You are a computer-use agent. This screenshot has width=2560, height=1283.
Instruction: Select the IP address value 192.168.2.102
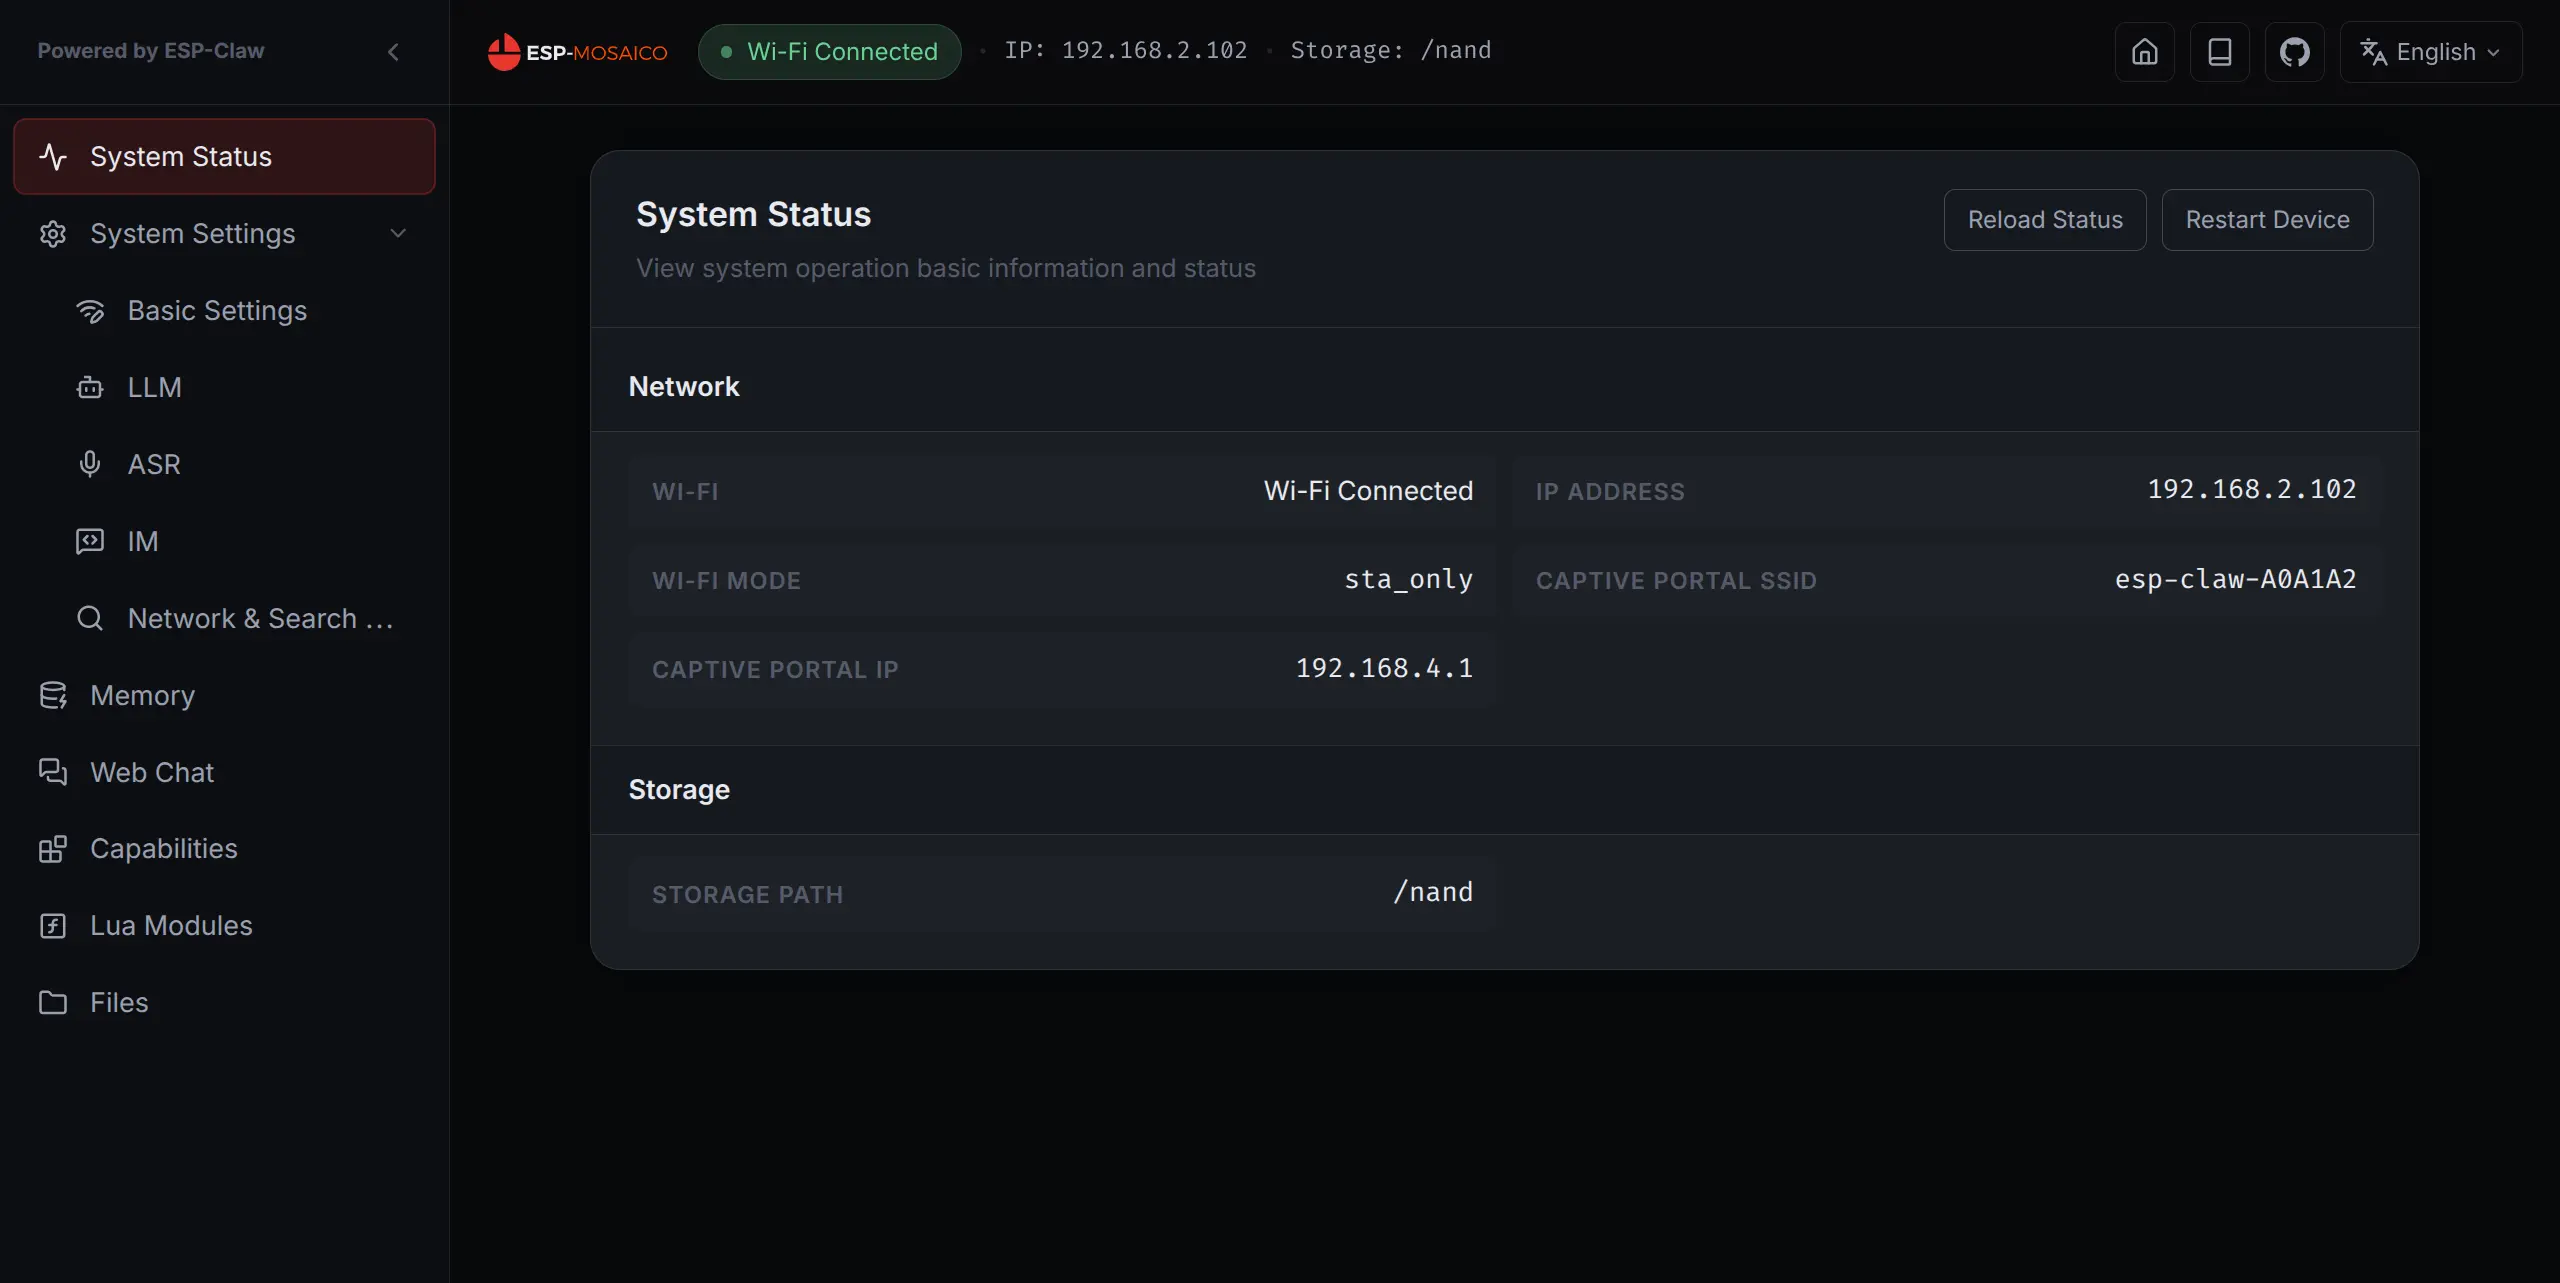point(2252,490)
